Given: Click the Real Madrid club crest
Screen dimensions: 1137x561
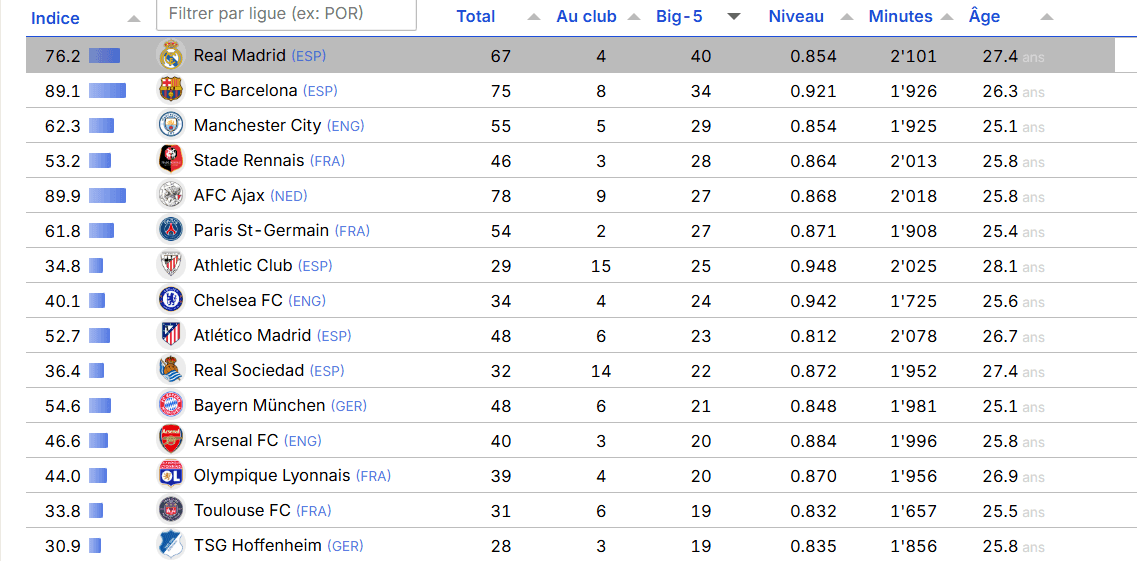Looking at the screenshot, I should (x=171, y=56).
